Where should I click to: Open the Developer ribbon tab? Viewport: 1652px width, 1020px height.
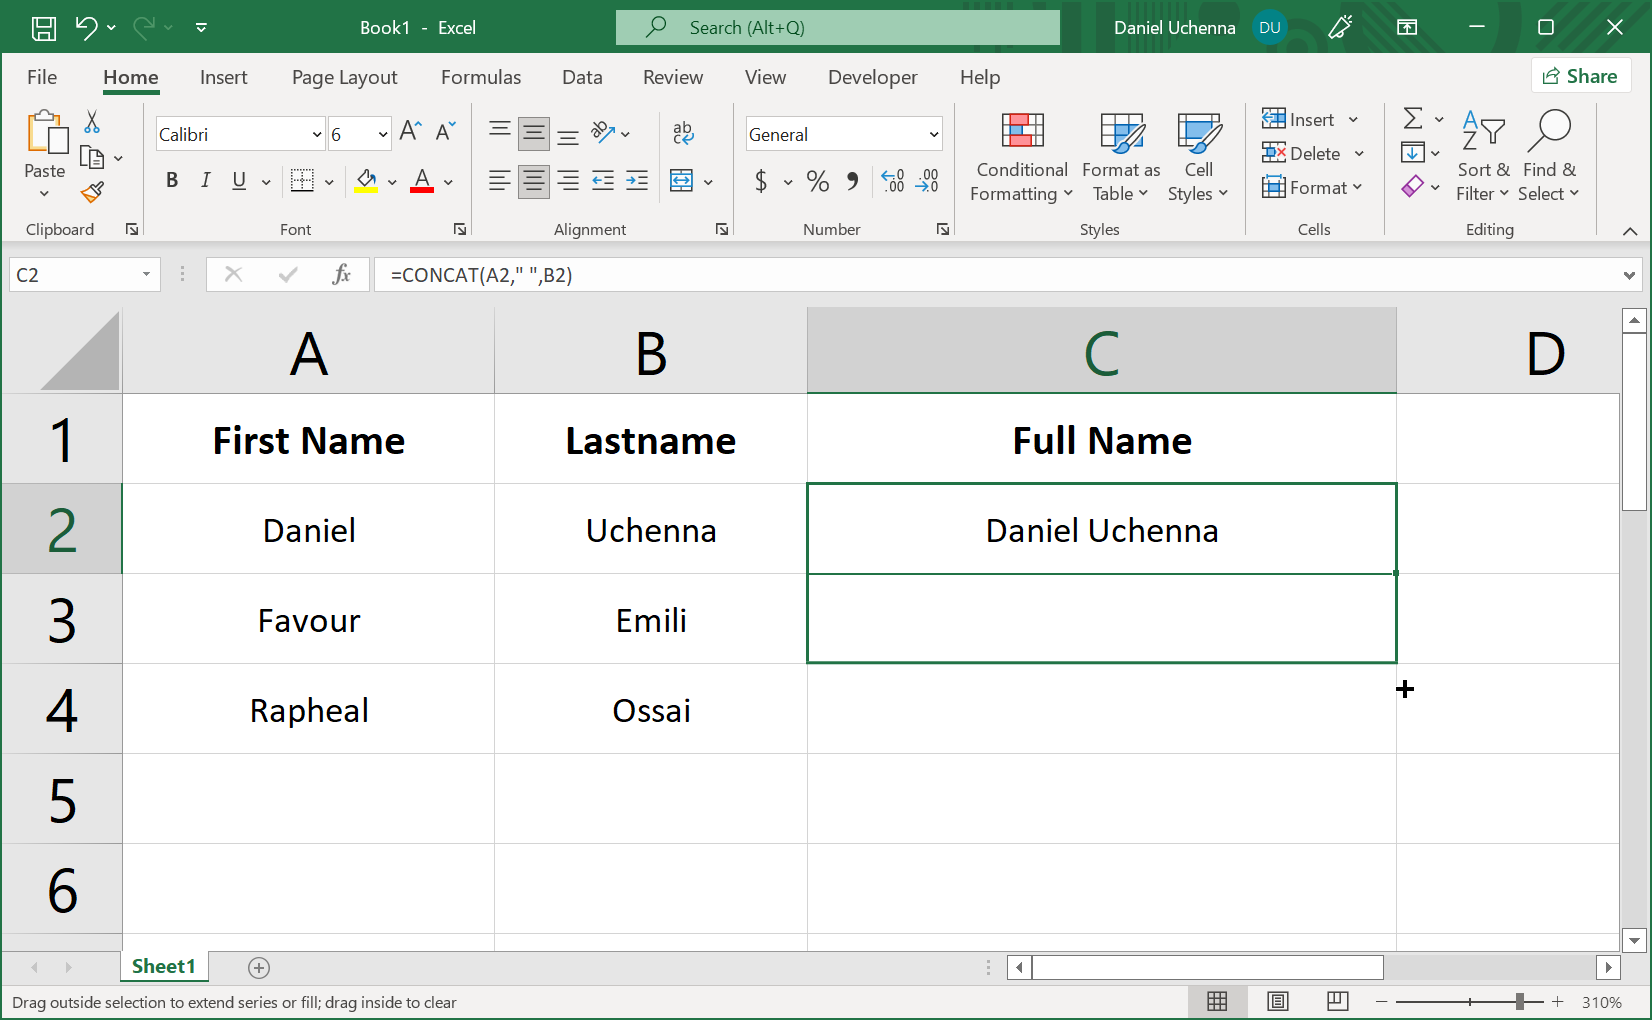pyautogui.click(x=872, y=77)
